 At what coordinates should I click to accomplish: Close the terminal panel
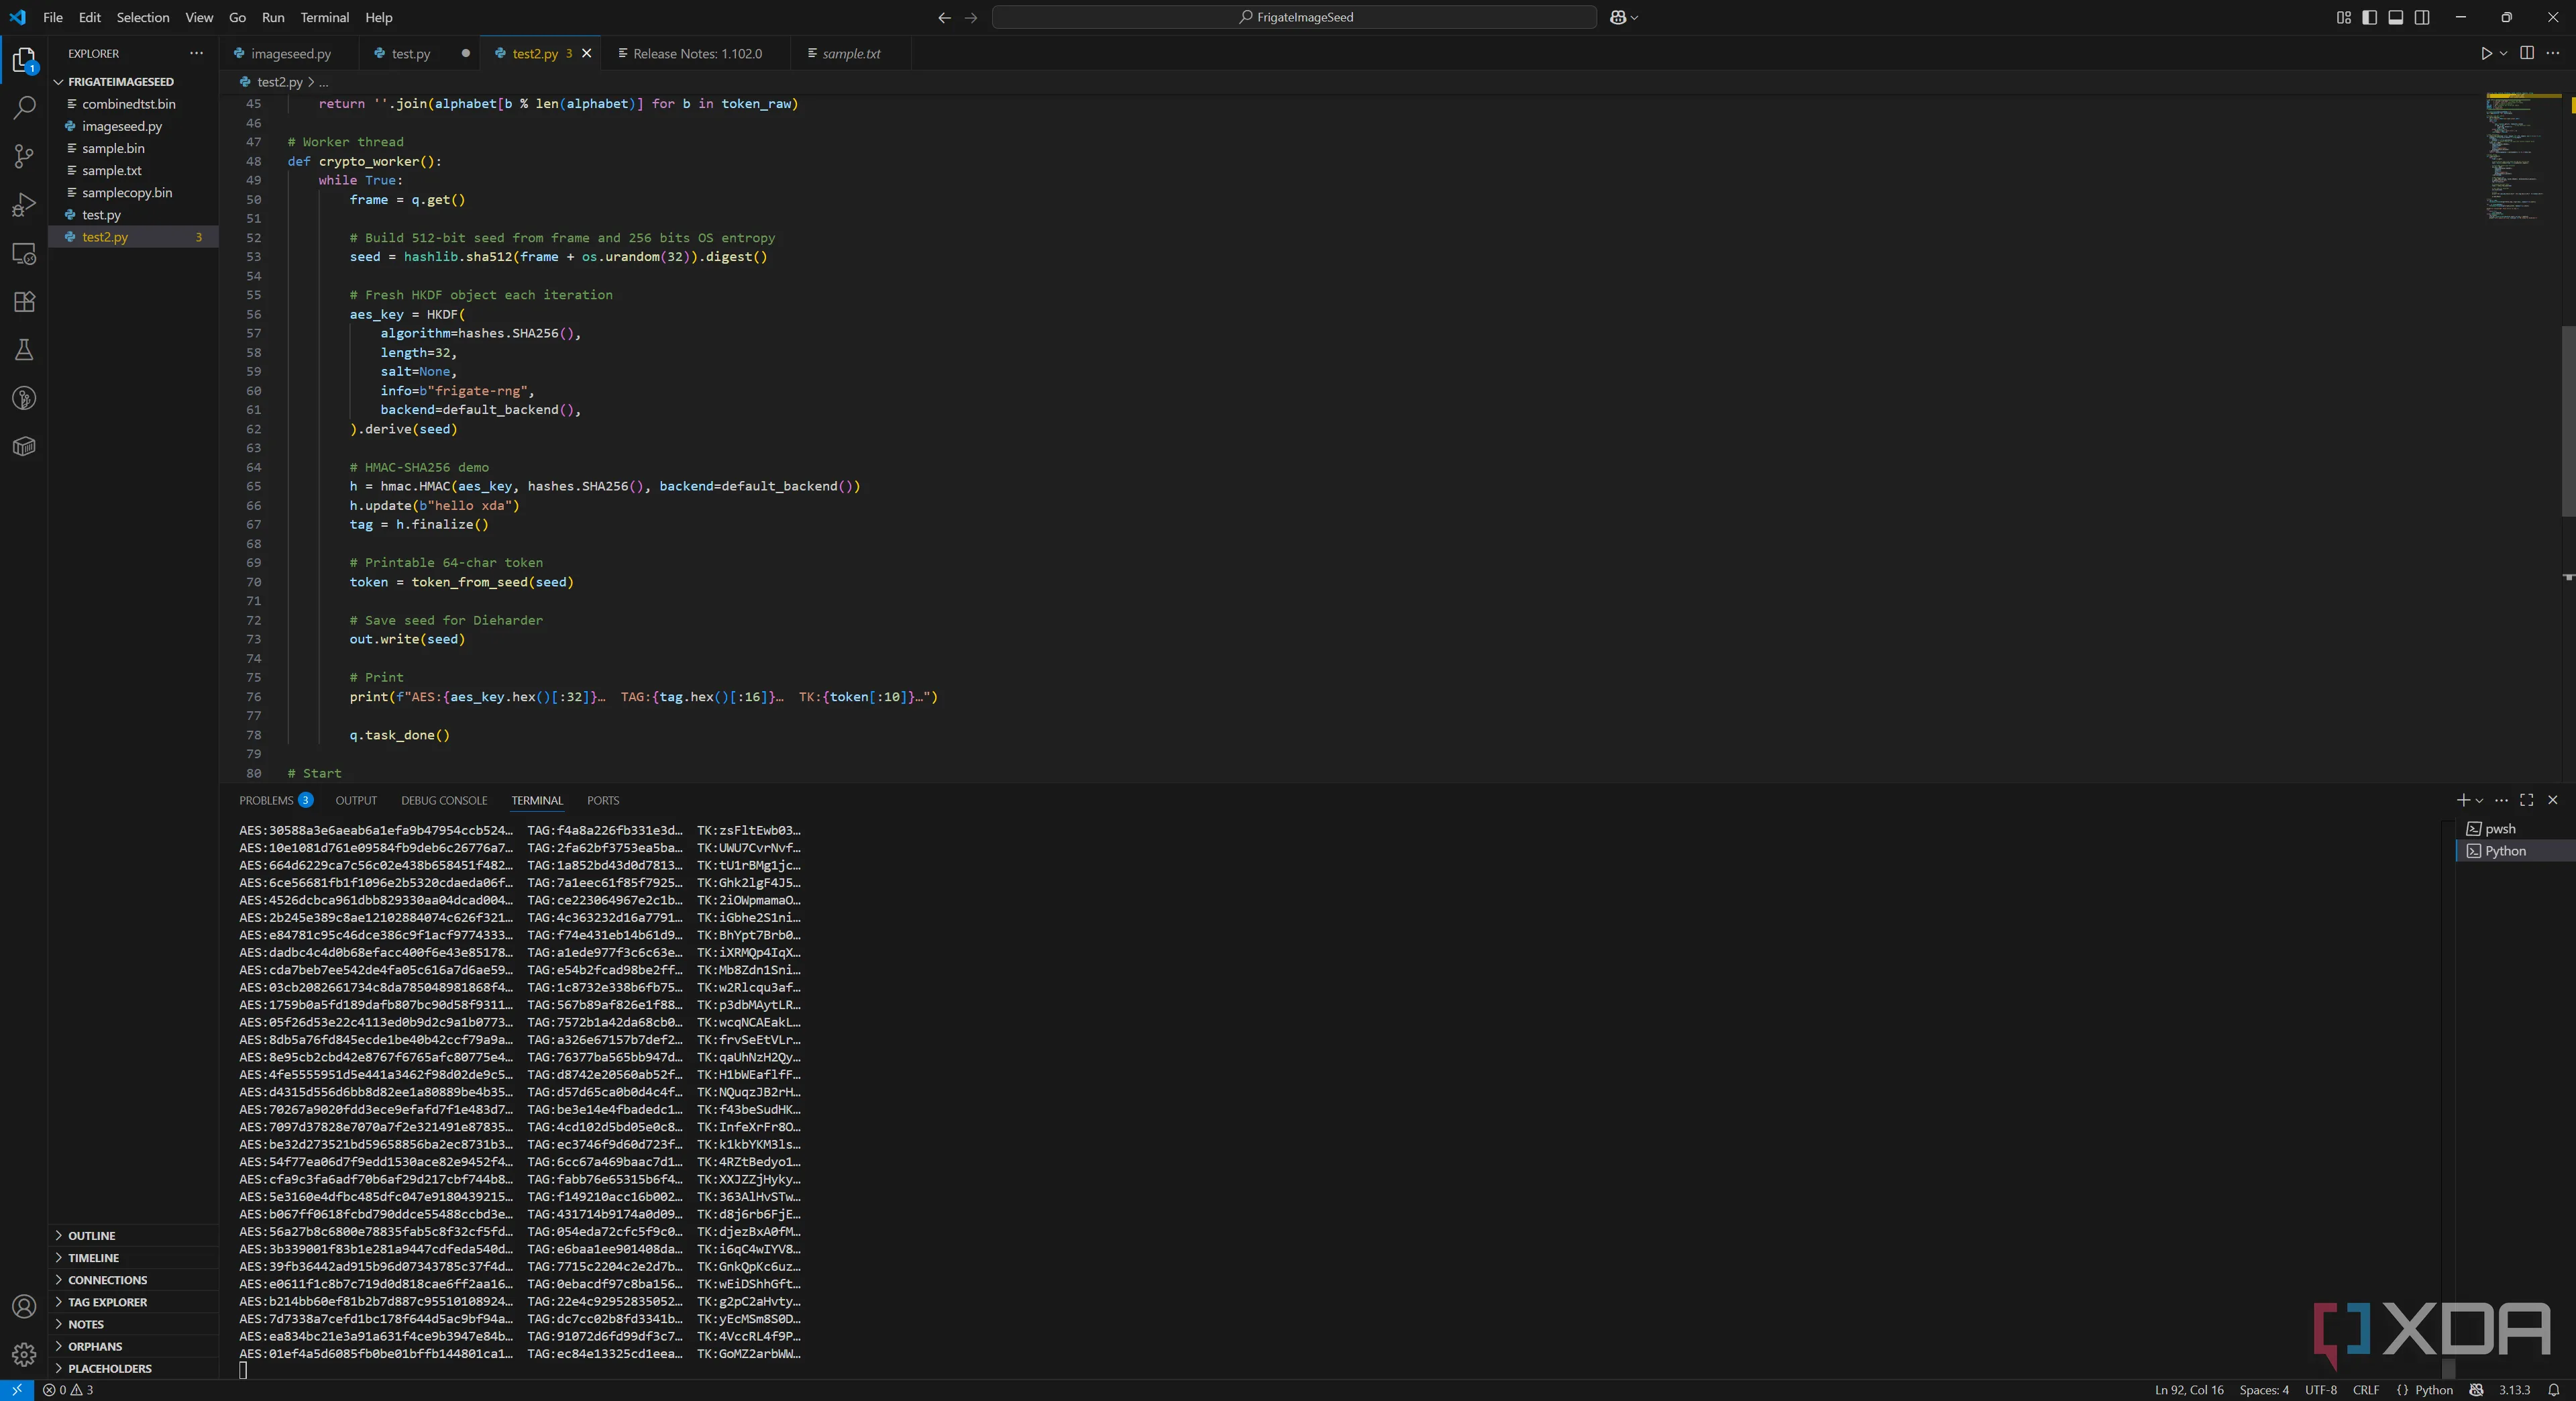click(x=2553, y=800)
